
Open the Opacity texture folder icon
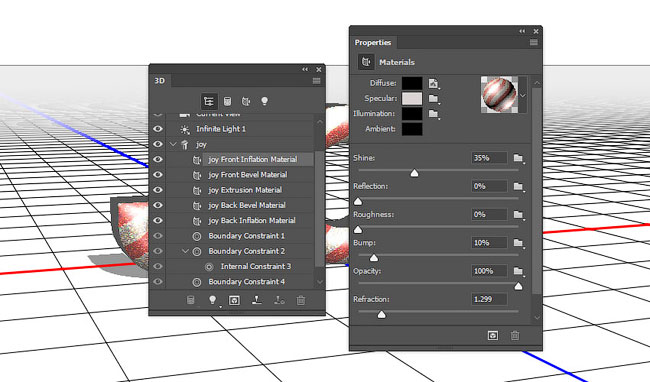pyautogui.click(x=519, y=271)
